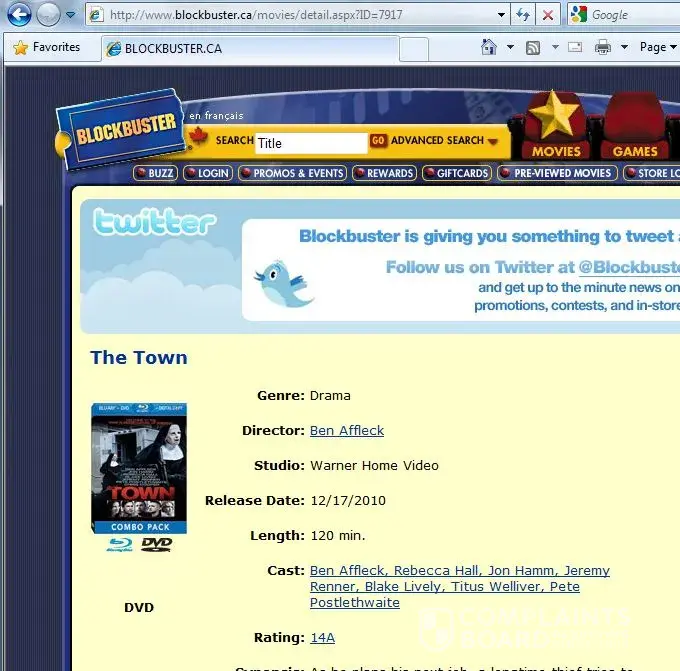Screen dimensions: 680x671
Task: Click the browser Back arrow button
Action: click(19, 14)
